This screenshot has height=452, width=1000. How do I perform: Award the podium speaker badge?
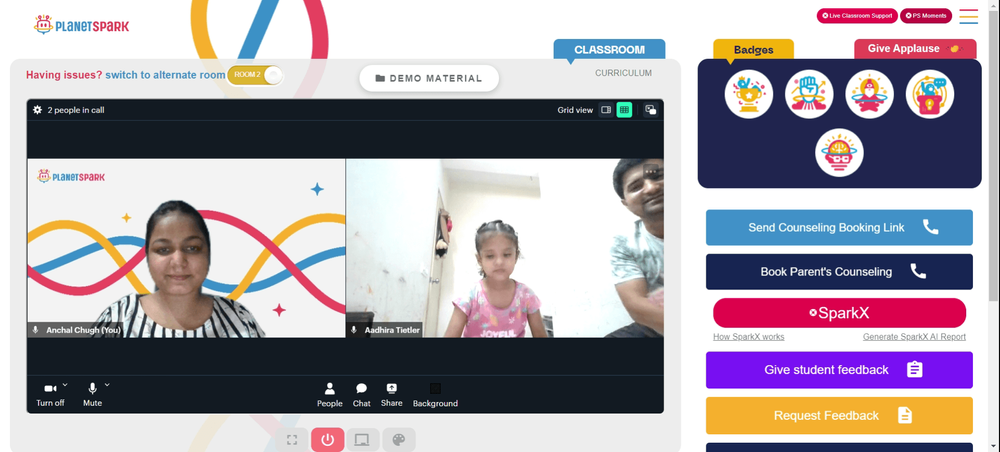[x=930, y=94]
